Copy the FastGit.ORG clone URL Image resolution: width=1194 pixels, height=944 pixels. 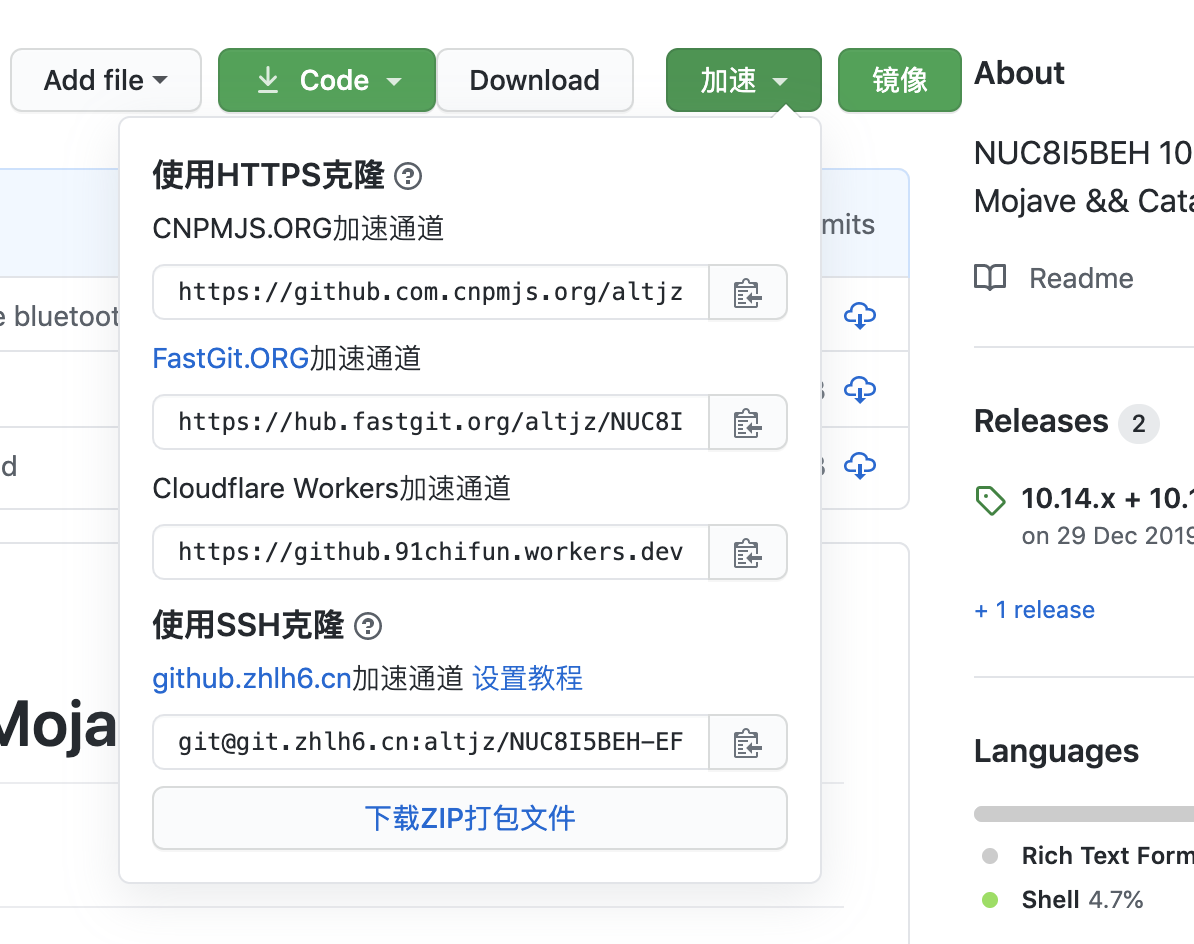[x=747, y=423]
